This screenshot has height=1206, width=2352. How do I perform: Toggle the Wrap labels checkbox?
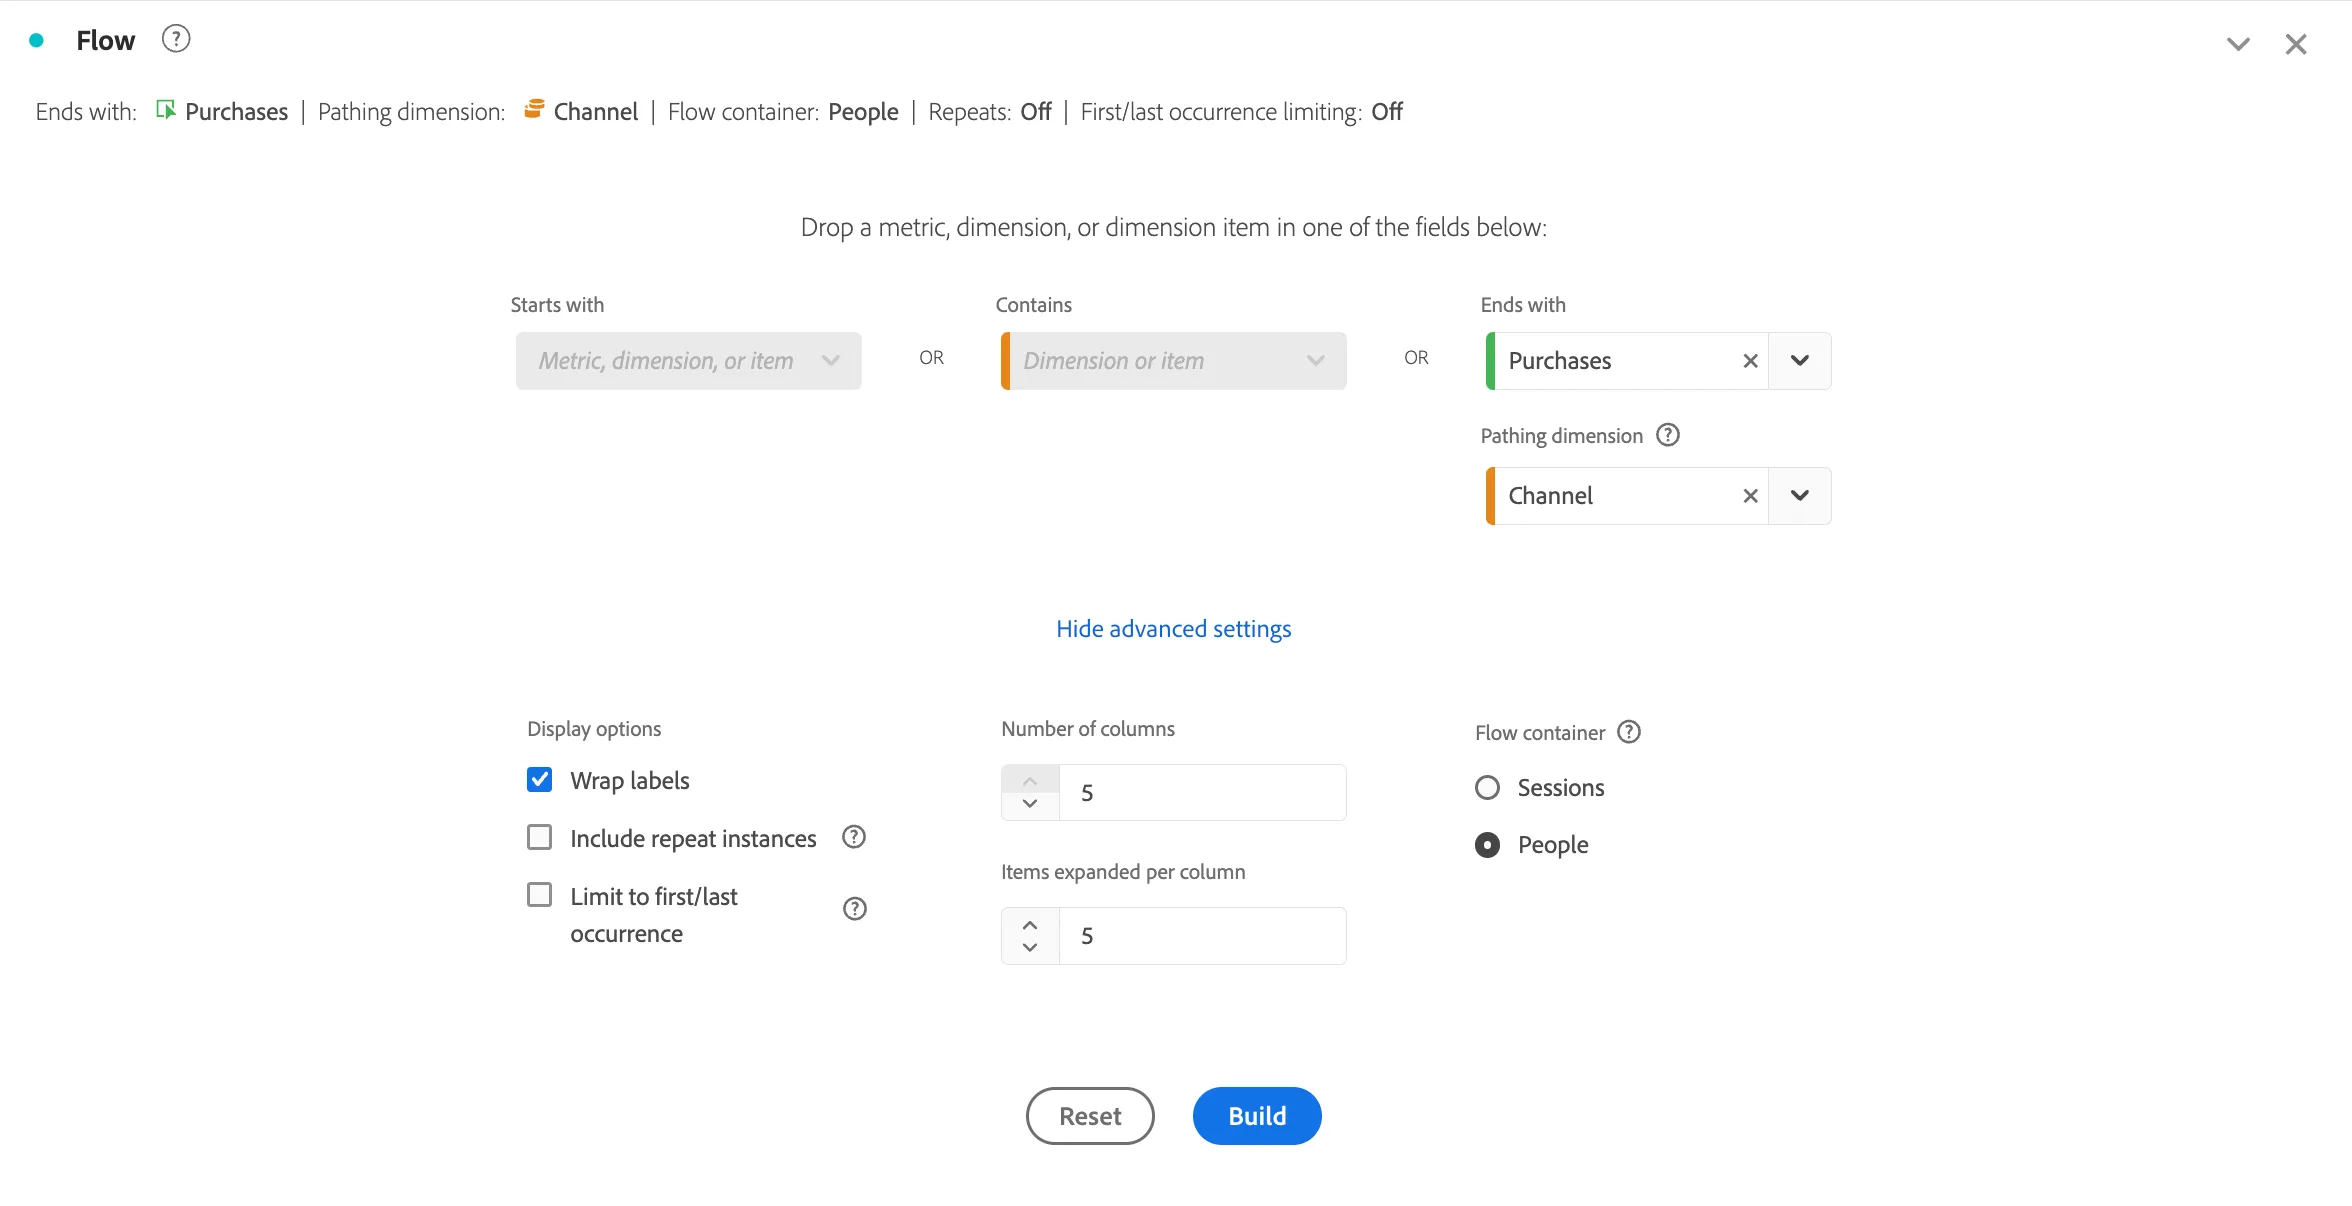point(539,780)
